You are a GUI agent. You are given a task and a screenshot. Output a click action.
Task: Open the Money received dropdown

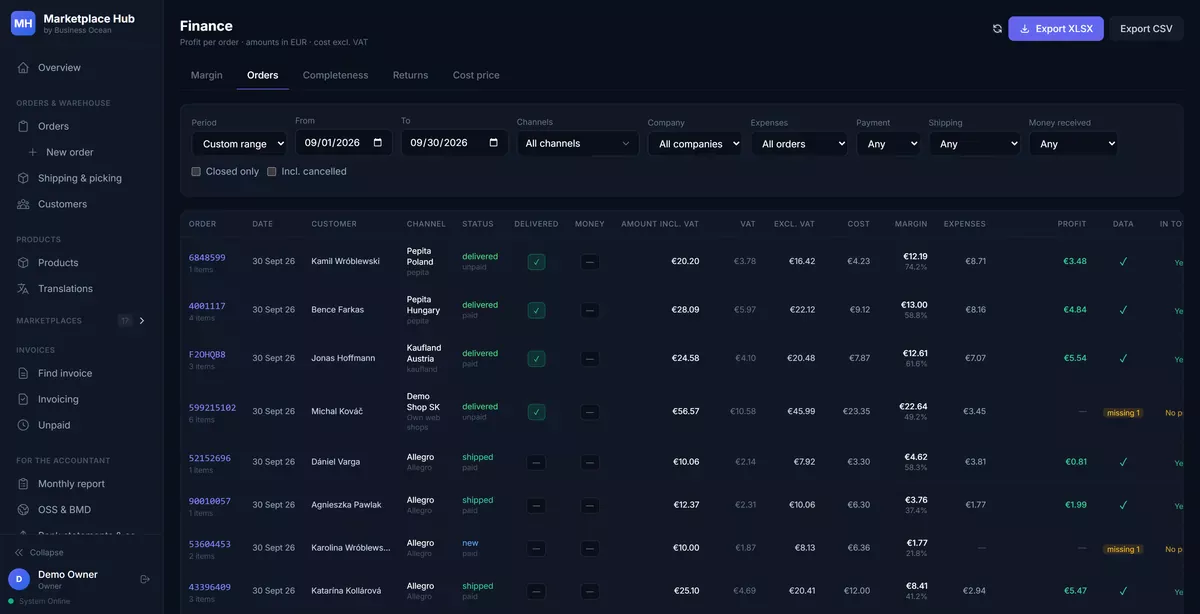[x=1074, y=144]
